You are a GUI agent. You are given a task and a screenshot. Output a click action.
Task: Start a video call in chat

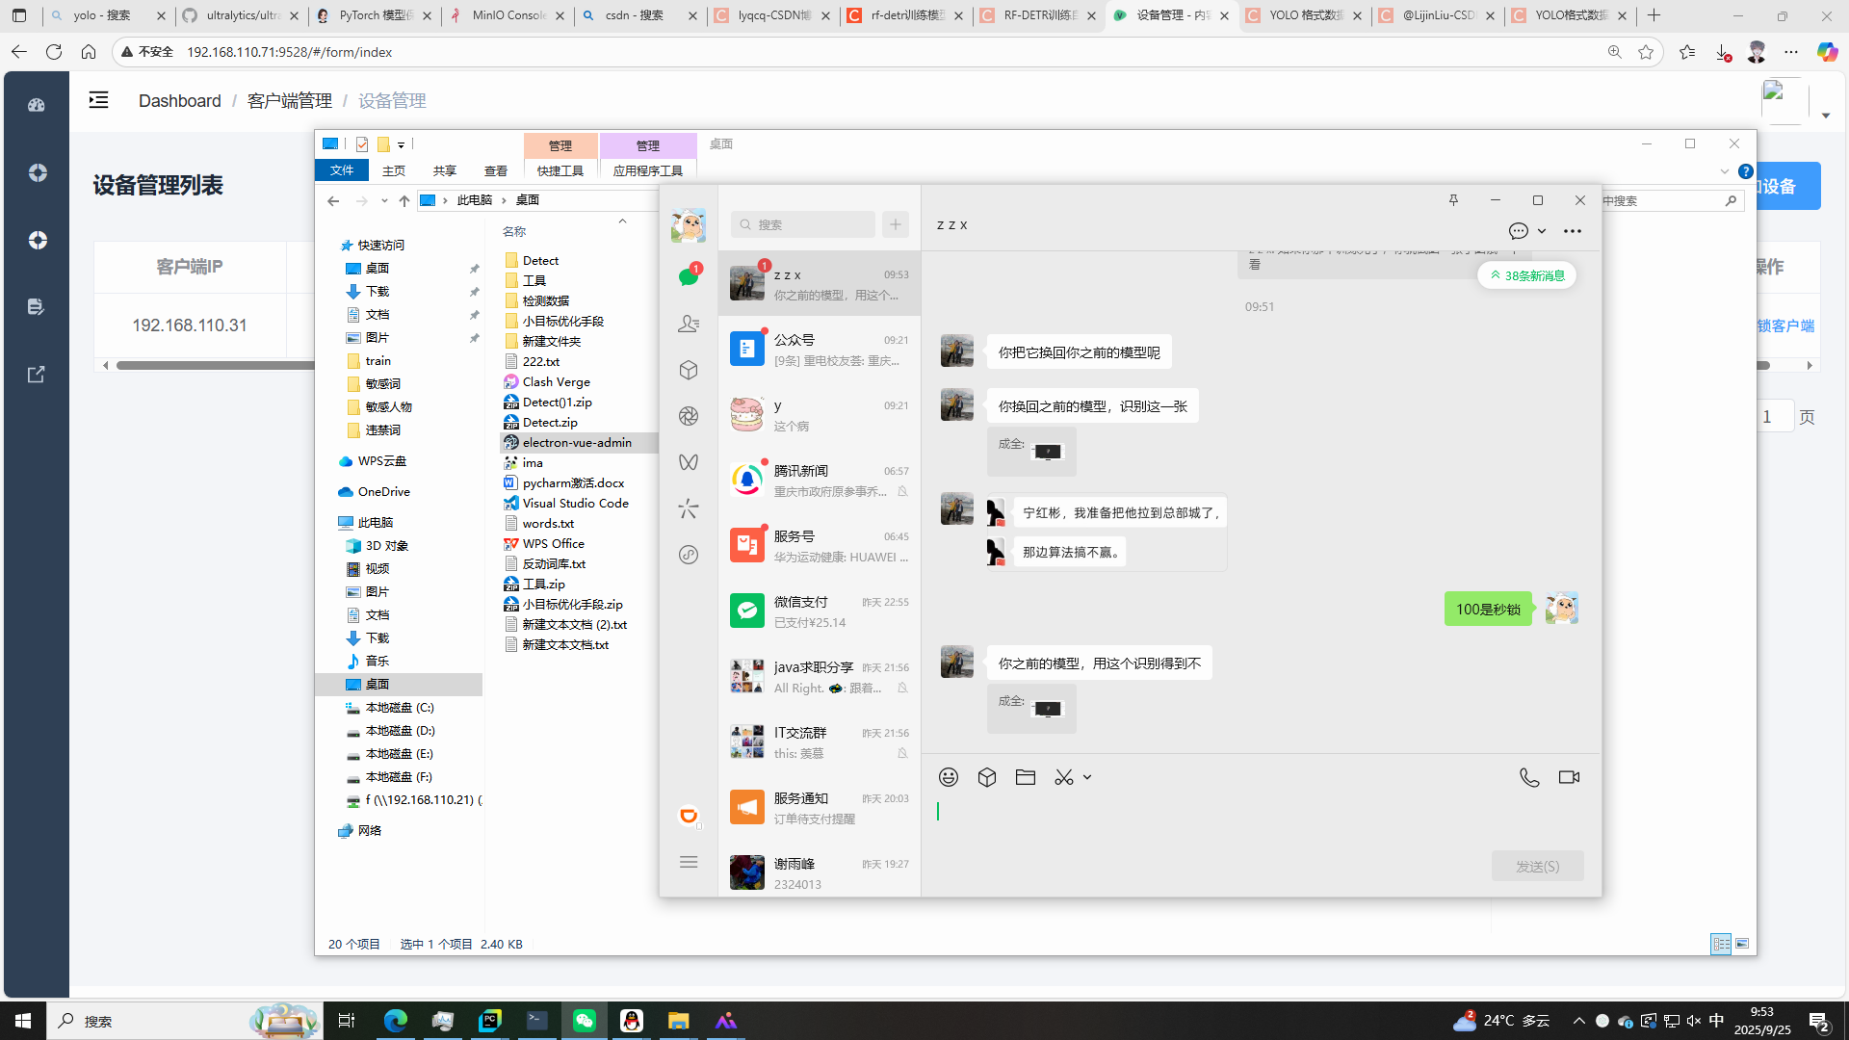click(x=1569, y=777)
